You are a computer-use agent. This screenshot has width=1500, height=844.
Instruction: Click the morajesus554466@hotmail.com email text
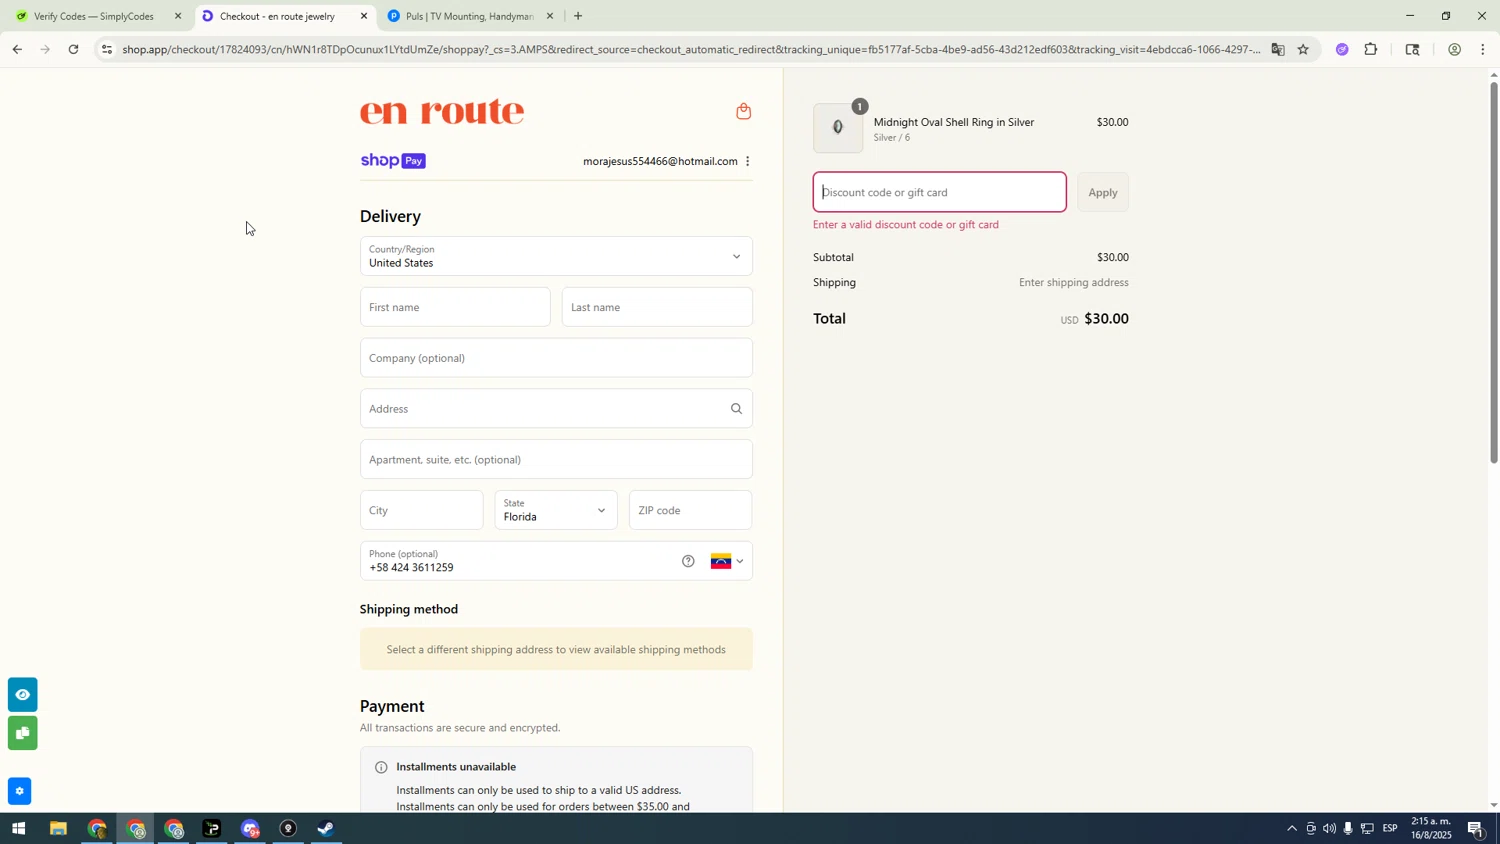(x=660, y=161)
